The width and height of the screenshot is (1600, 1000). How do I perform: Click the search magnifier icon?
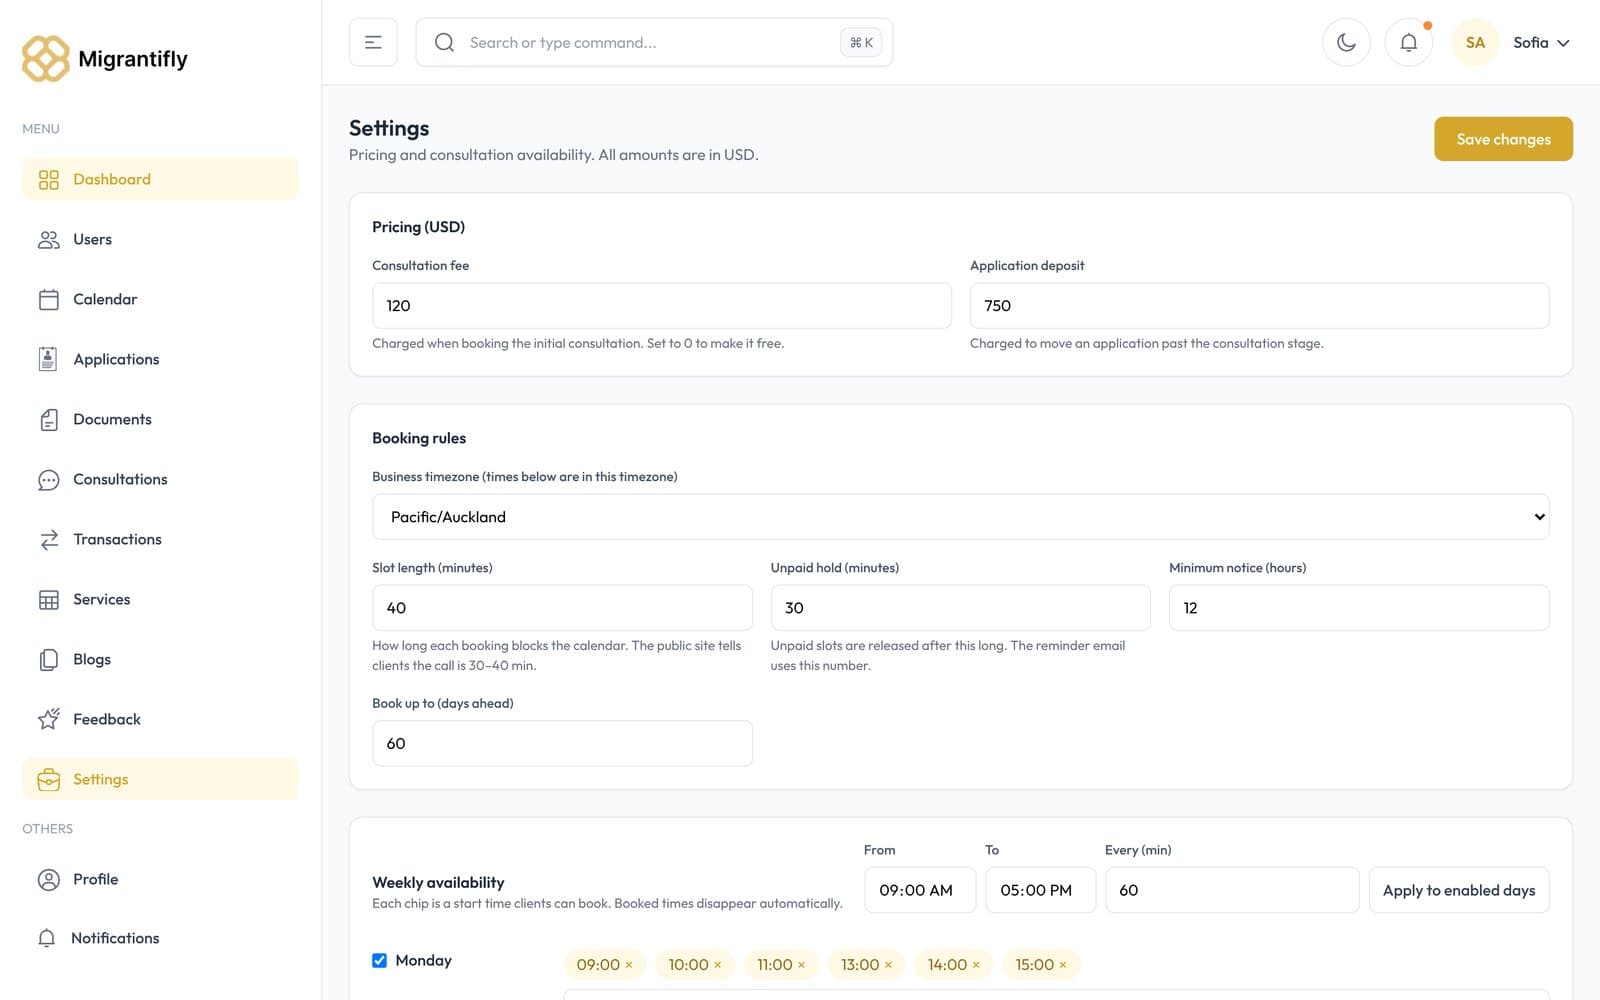pos(444,42)
